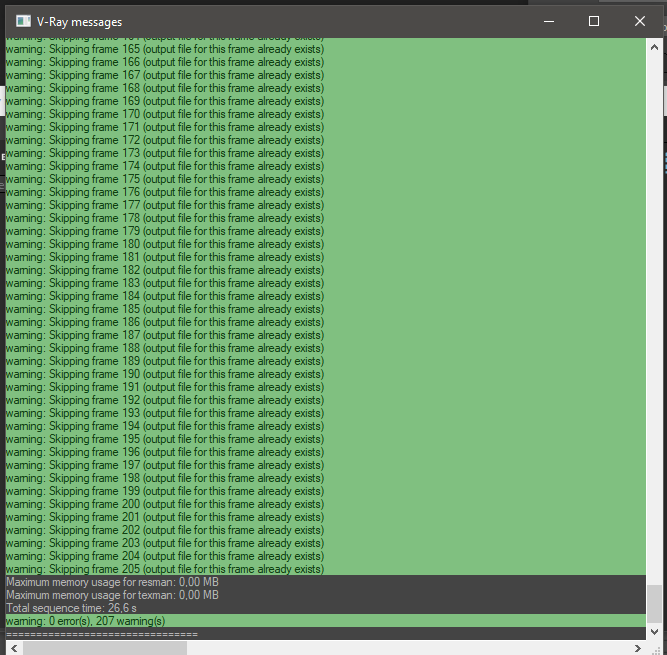Click empty vertical scrollbar track above thumb
This screenshot has height=655, width=667.
click(654, 300)
